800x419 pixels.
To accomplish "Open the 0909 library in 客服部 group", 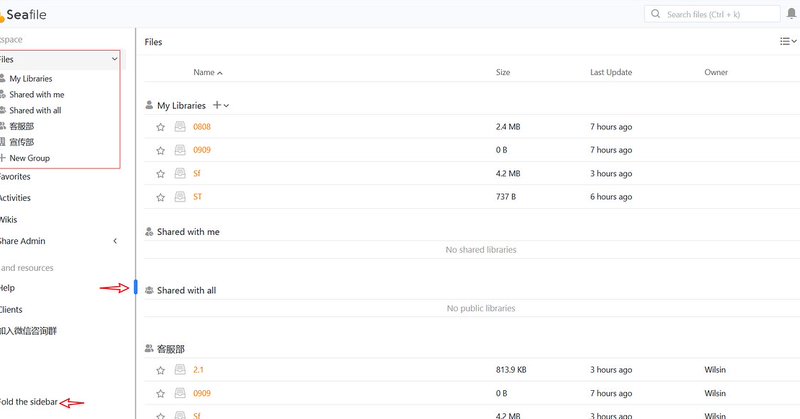I will click(x=202, y=393).
